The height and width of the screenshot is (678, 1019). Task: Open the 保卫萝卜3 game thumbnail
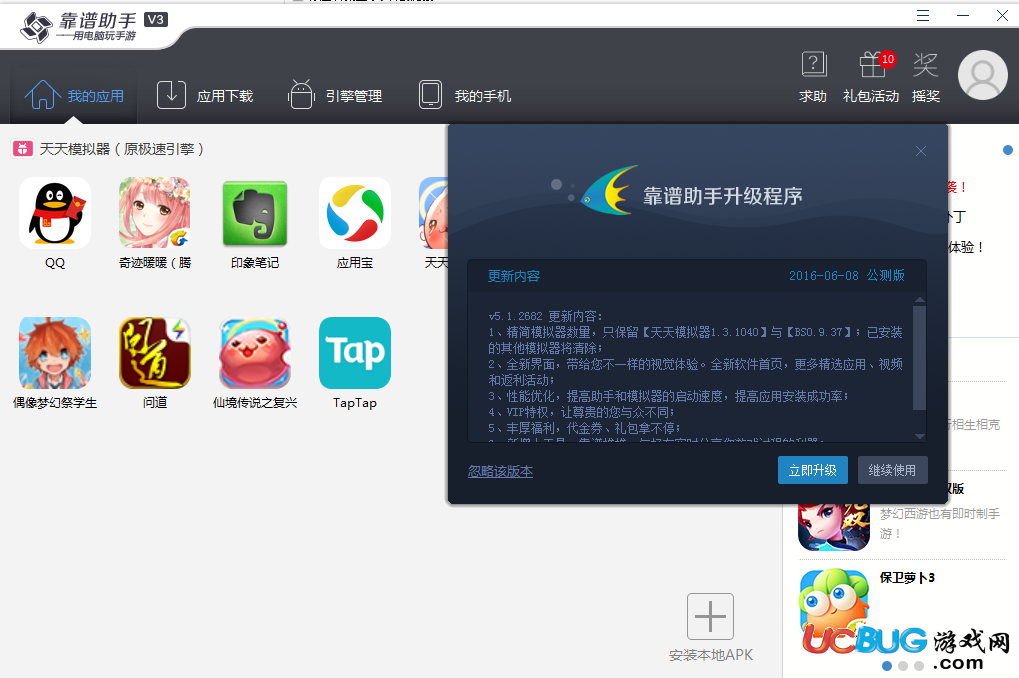(834, 603)
